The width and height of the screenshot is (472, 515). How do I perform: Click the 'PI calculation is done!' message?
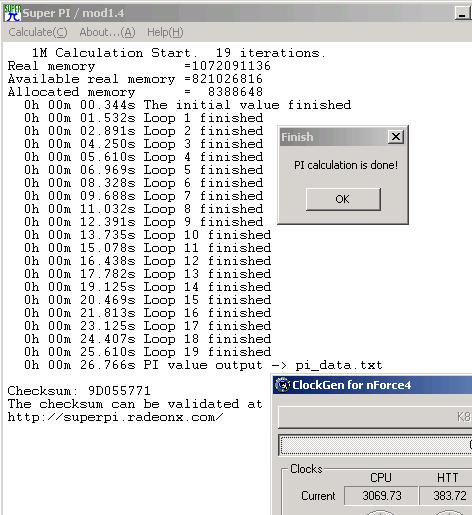point(346,165)
